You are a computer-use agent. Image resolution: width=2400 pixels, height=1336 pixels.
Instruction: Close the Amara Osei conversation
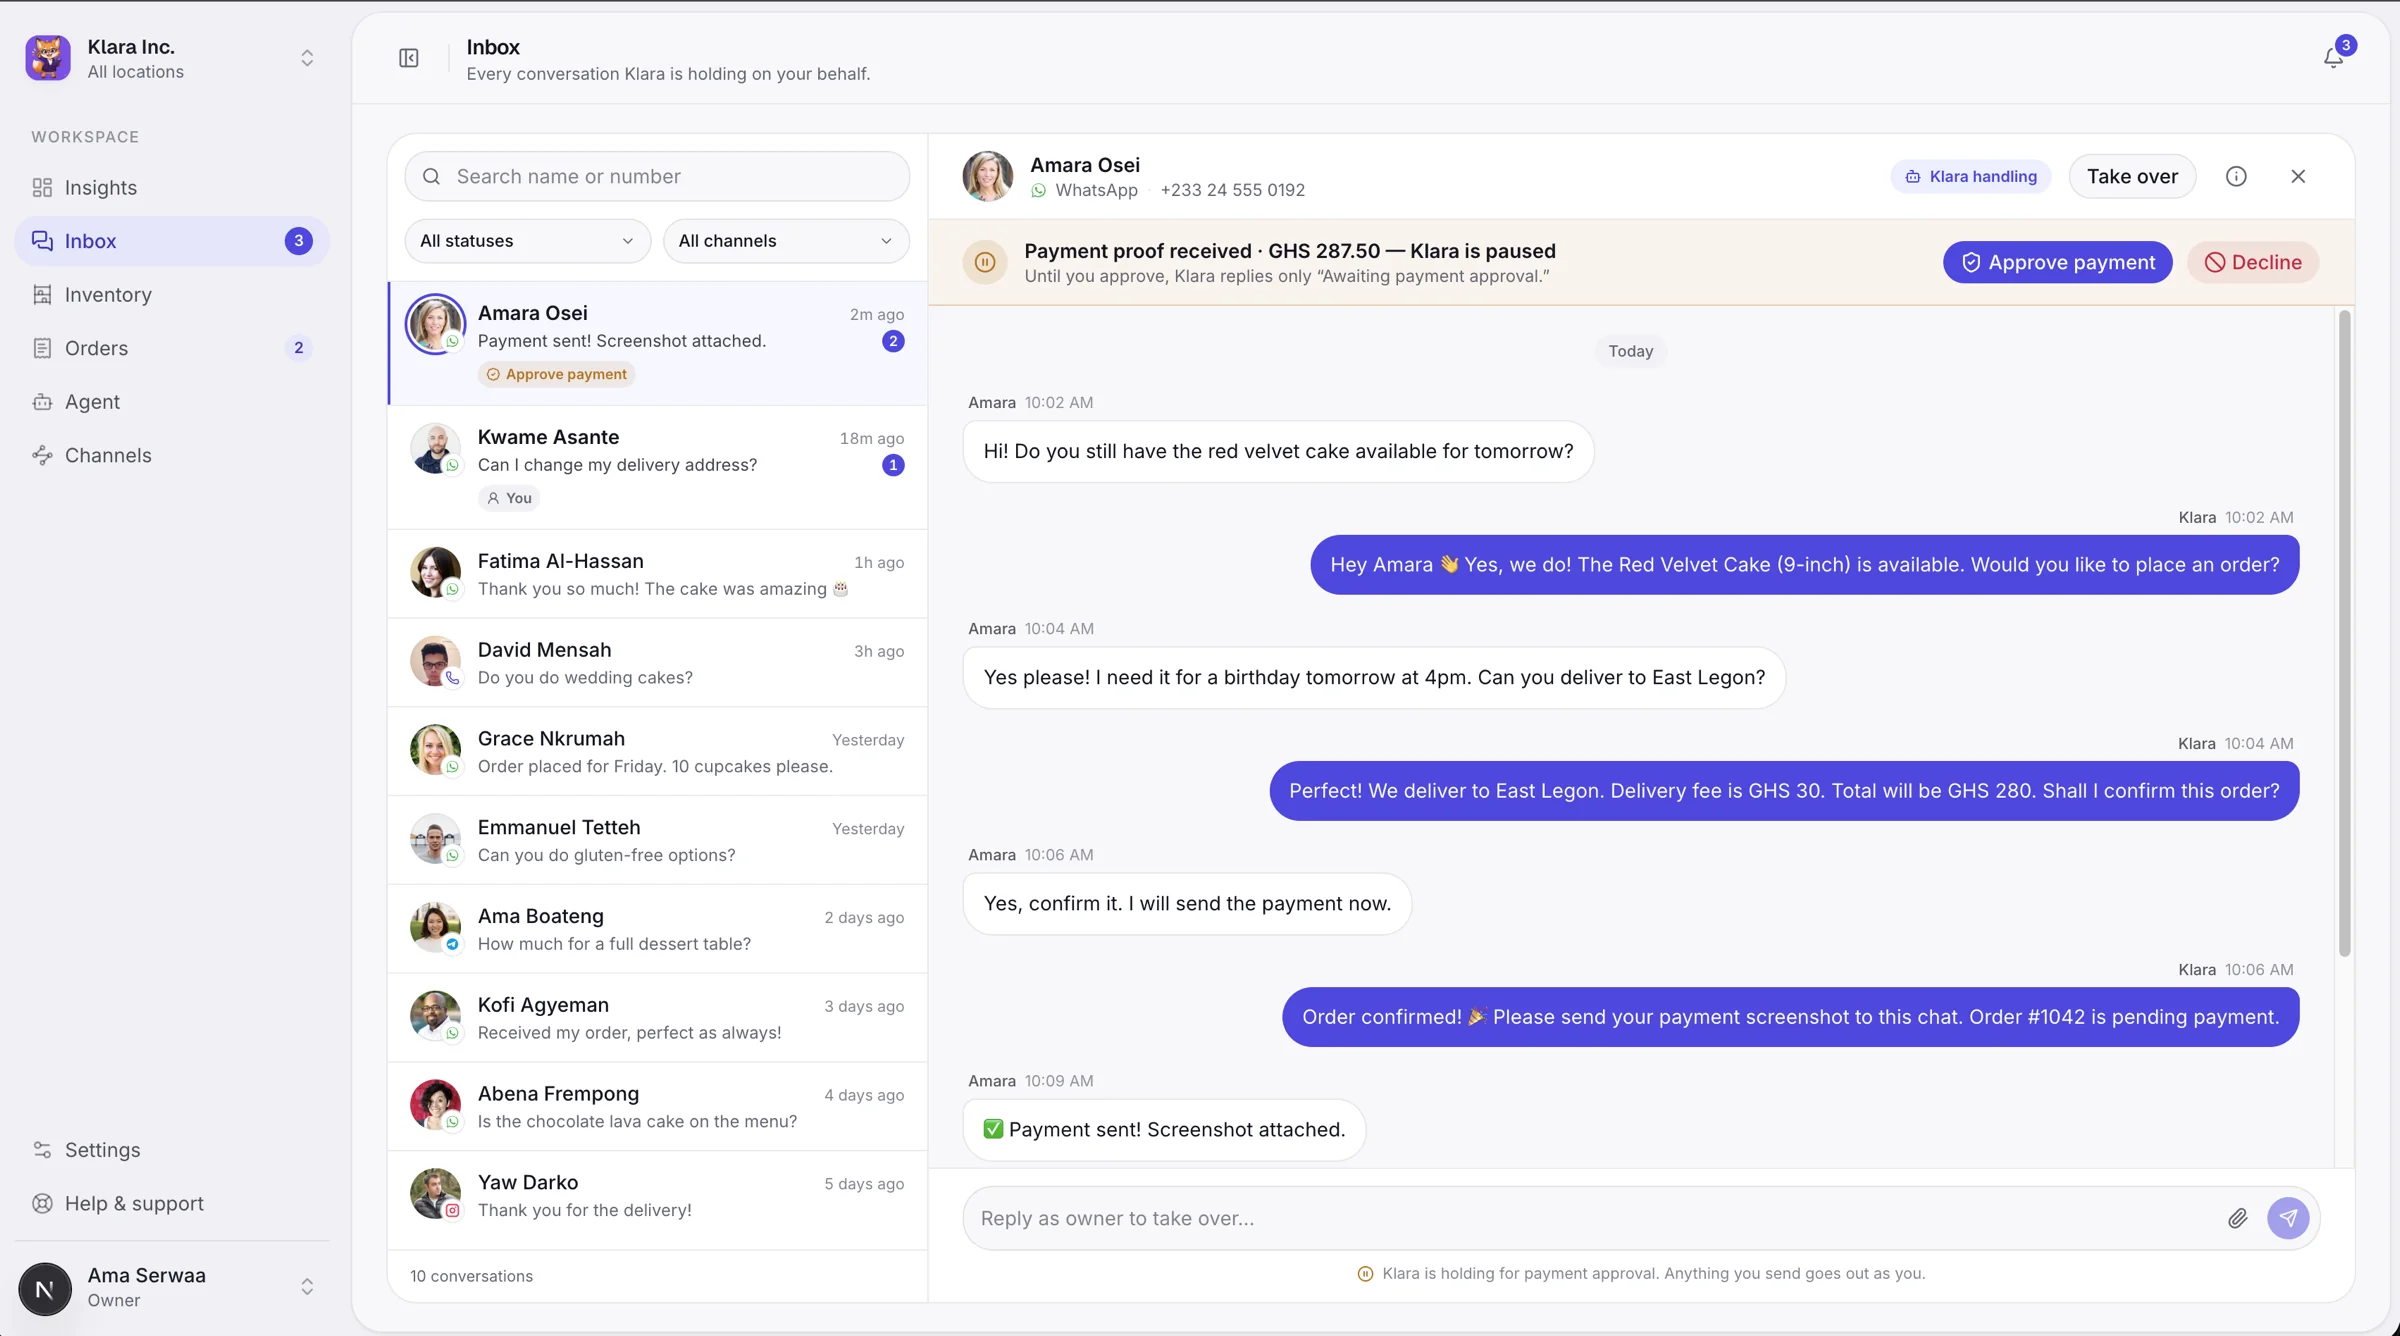pyautogui.click(x=2298, y=176)
